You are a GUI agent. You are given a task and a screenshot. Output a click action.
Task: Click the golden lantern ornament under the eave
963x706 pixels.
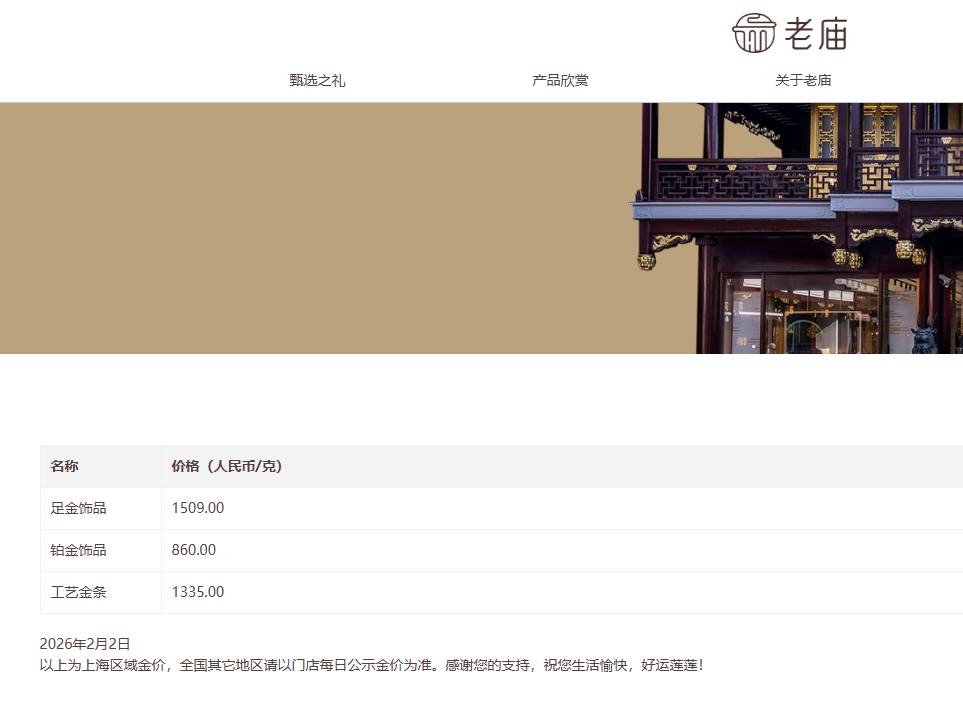point(647,262)
